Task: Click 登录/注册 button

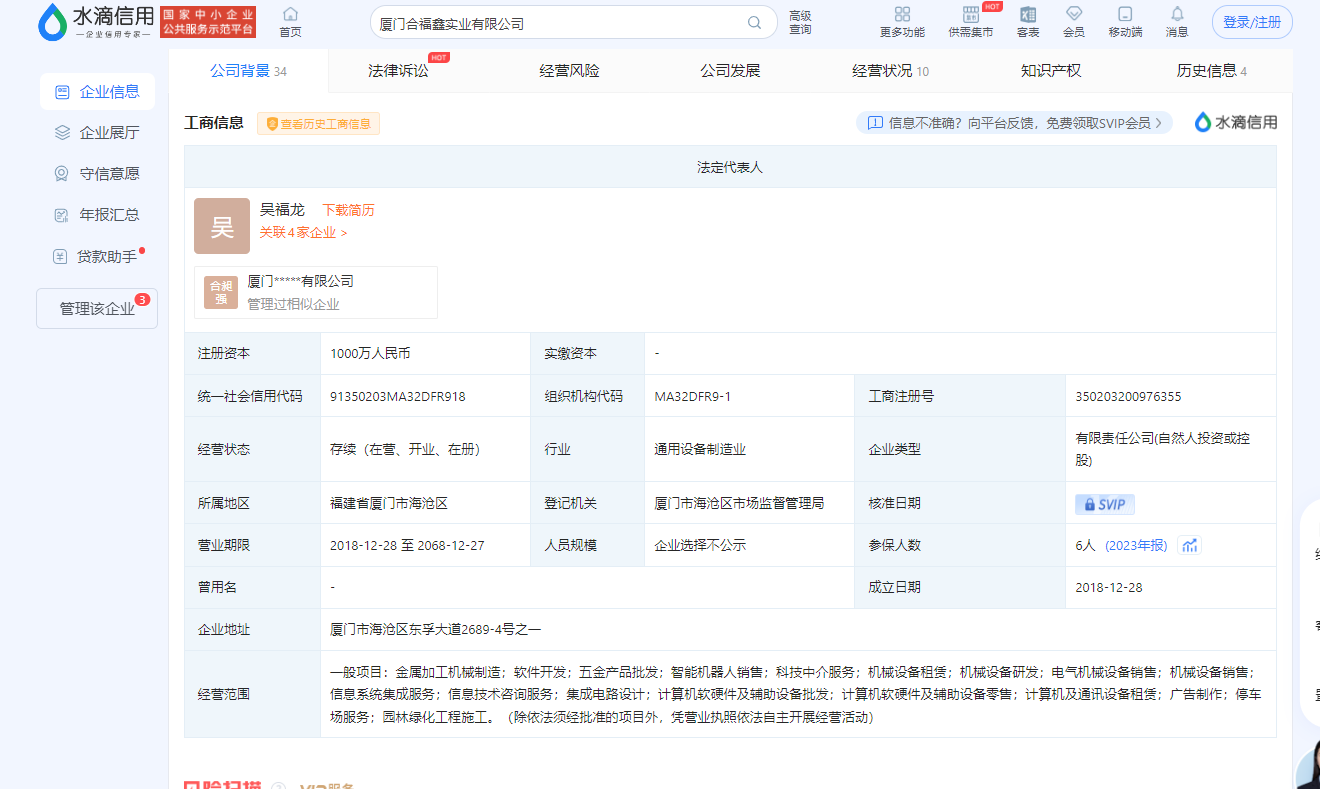Action: click(1252, 22)
